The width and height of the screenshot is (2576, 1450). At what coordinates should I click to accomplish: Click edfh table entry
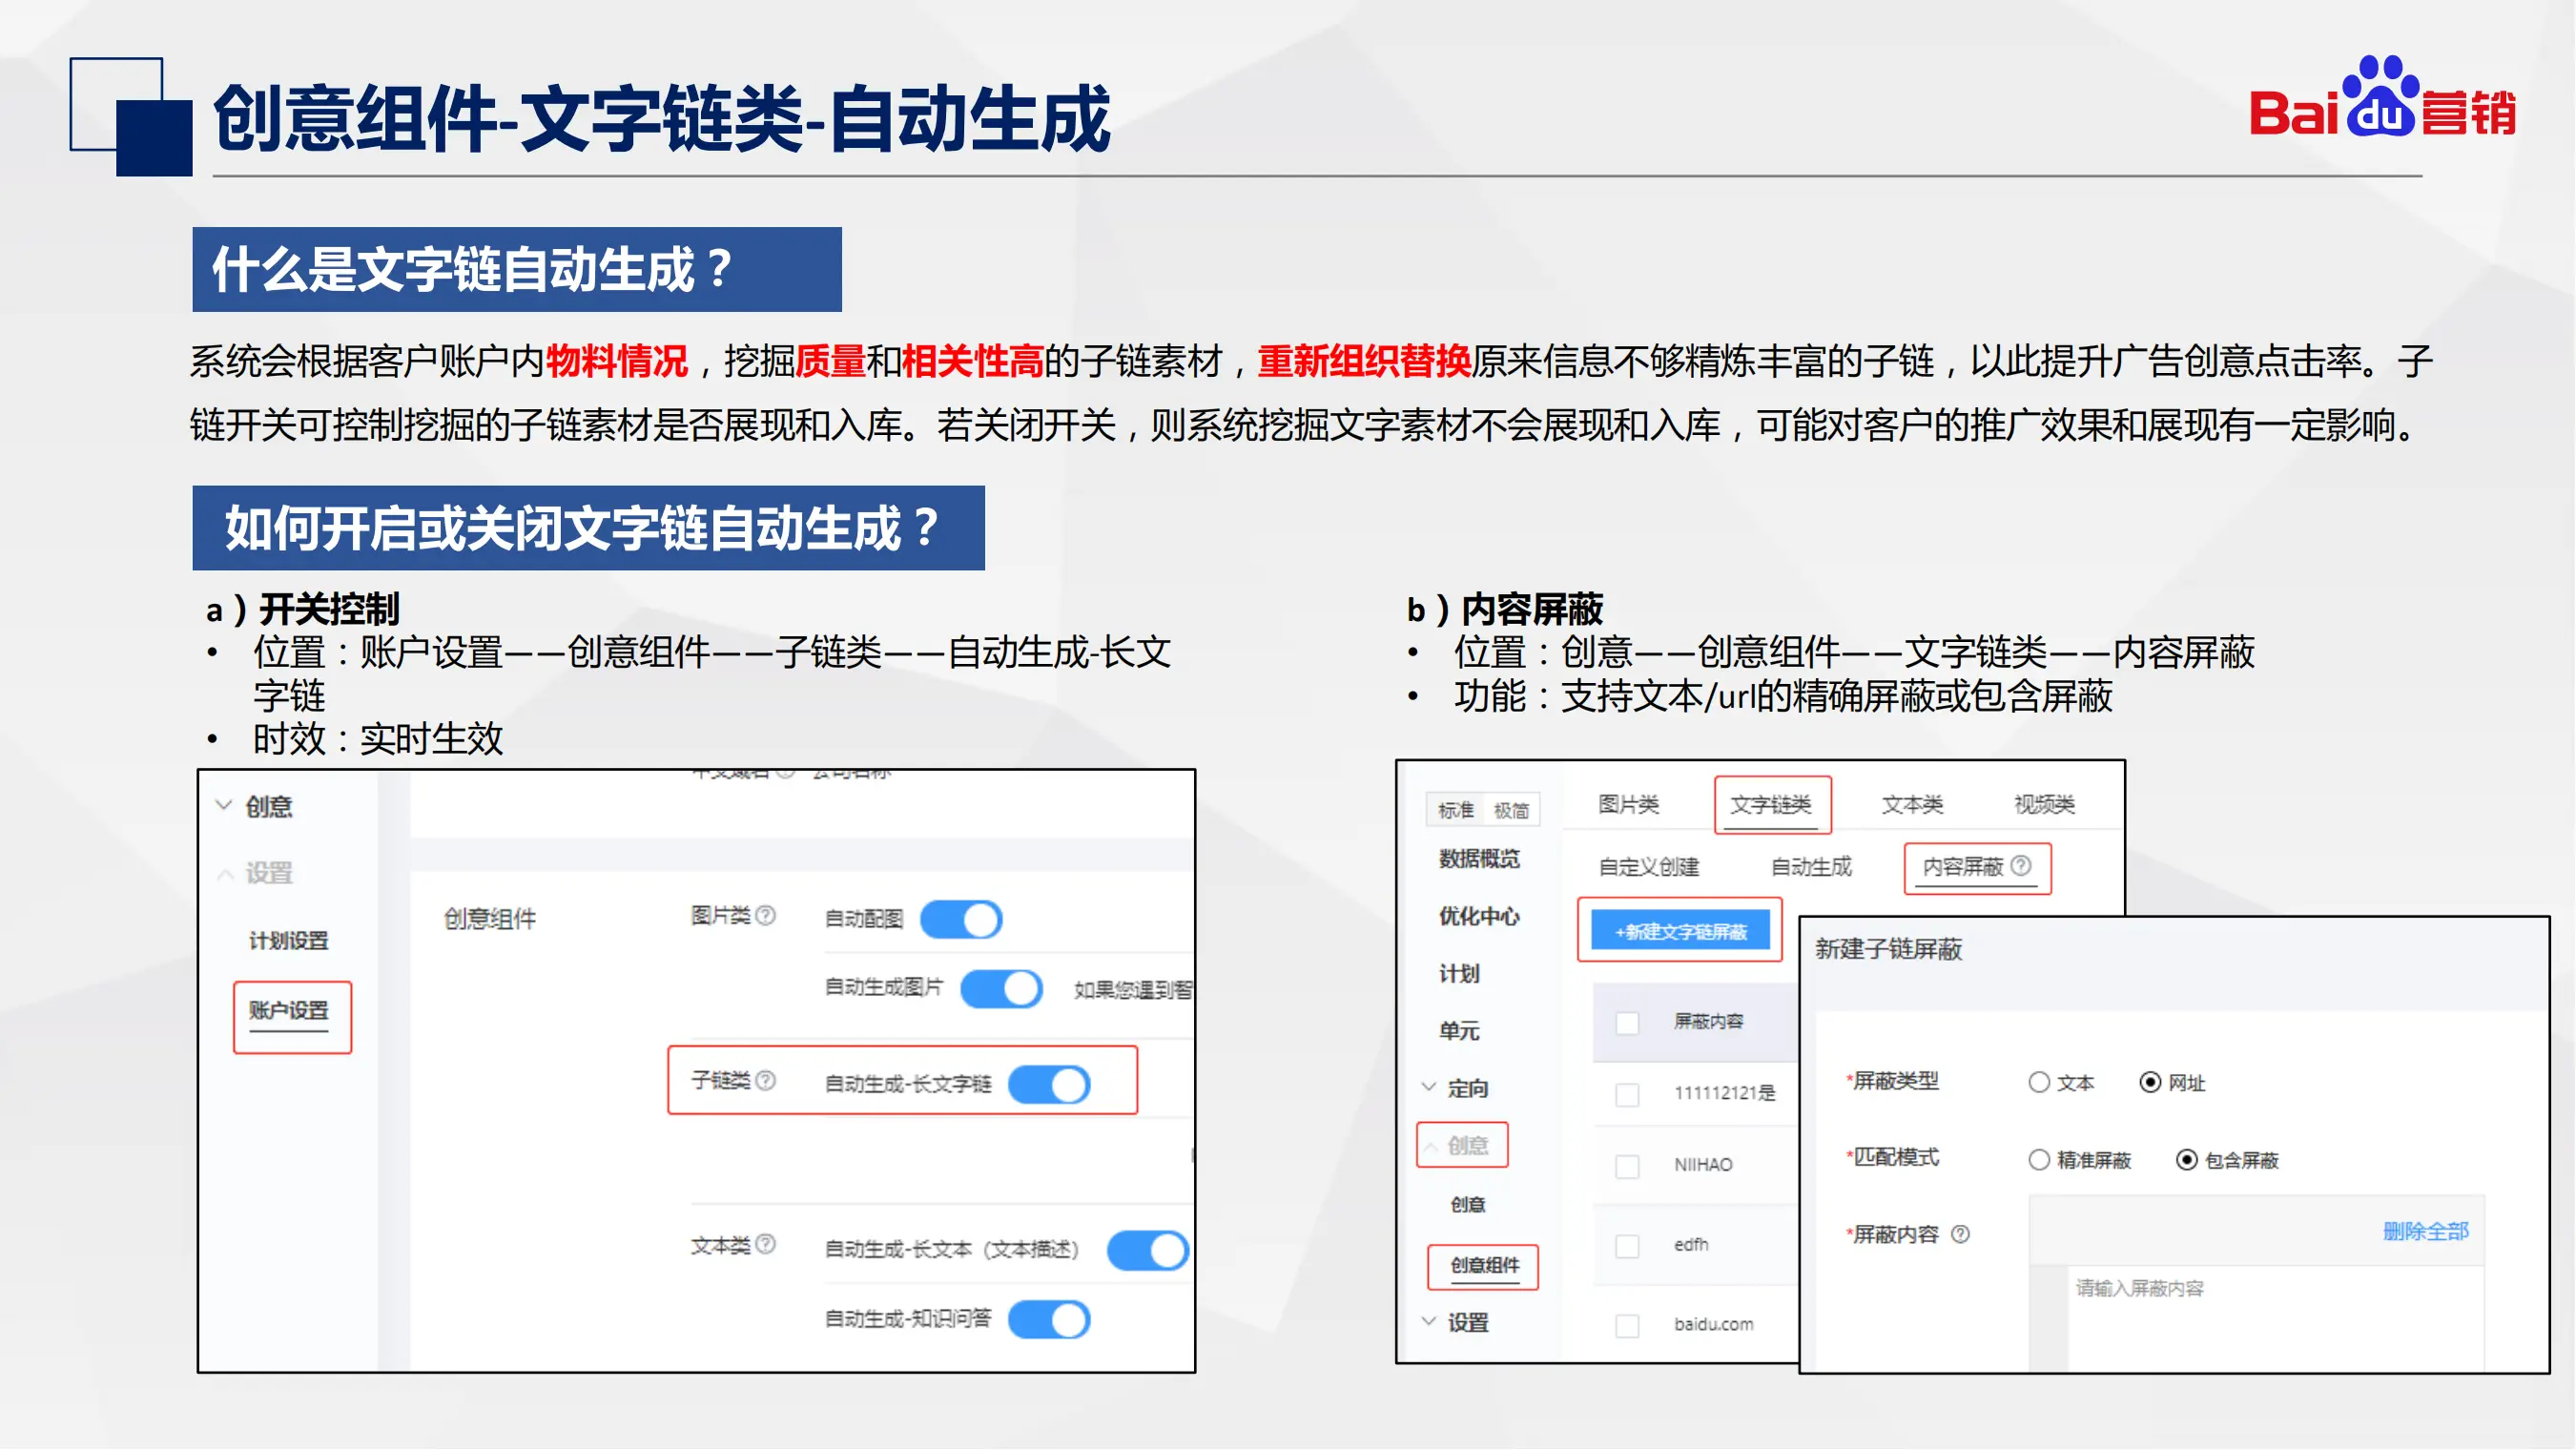[1692, 1245]
